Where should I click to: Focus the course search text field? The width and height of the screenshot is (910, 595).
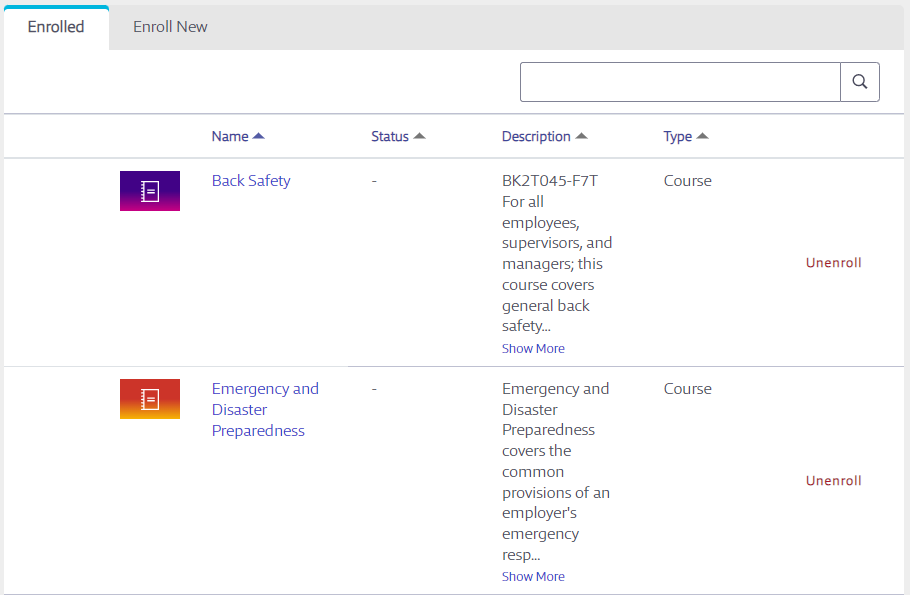click(680, 82)
